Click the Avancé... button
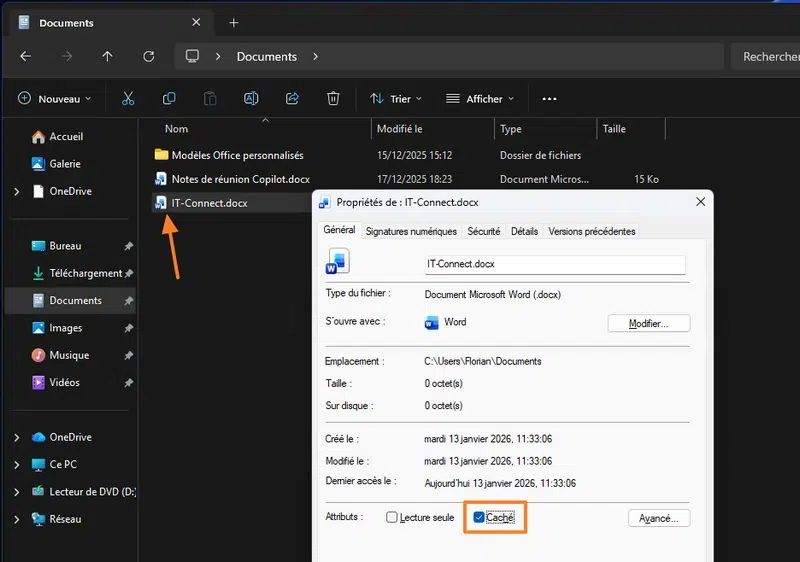 658,518
